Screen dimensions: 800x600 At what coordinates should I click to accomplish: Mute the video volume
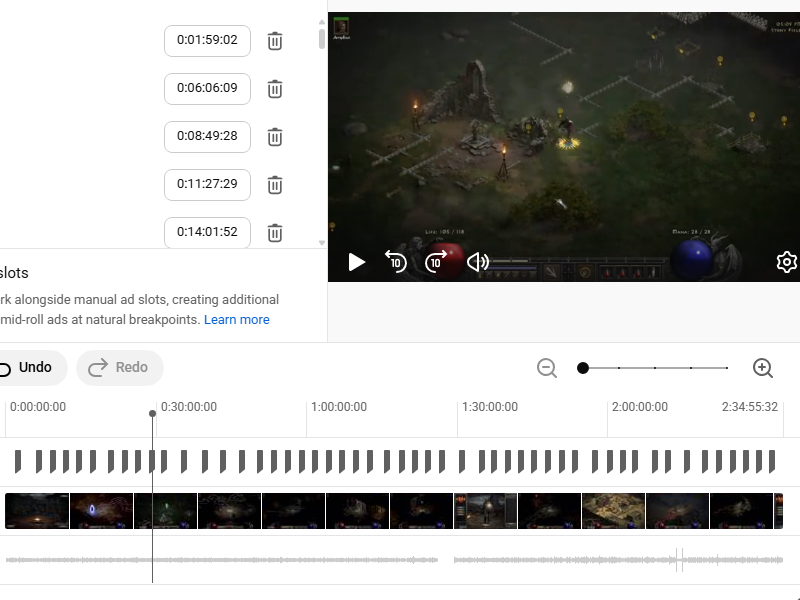click(x=478, y=262)
